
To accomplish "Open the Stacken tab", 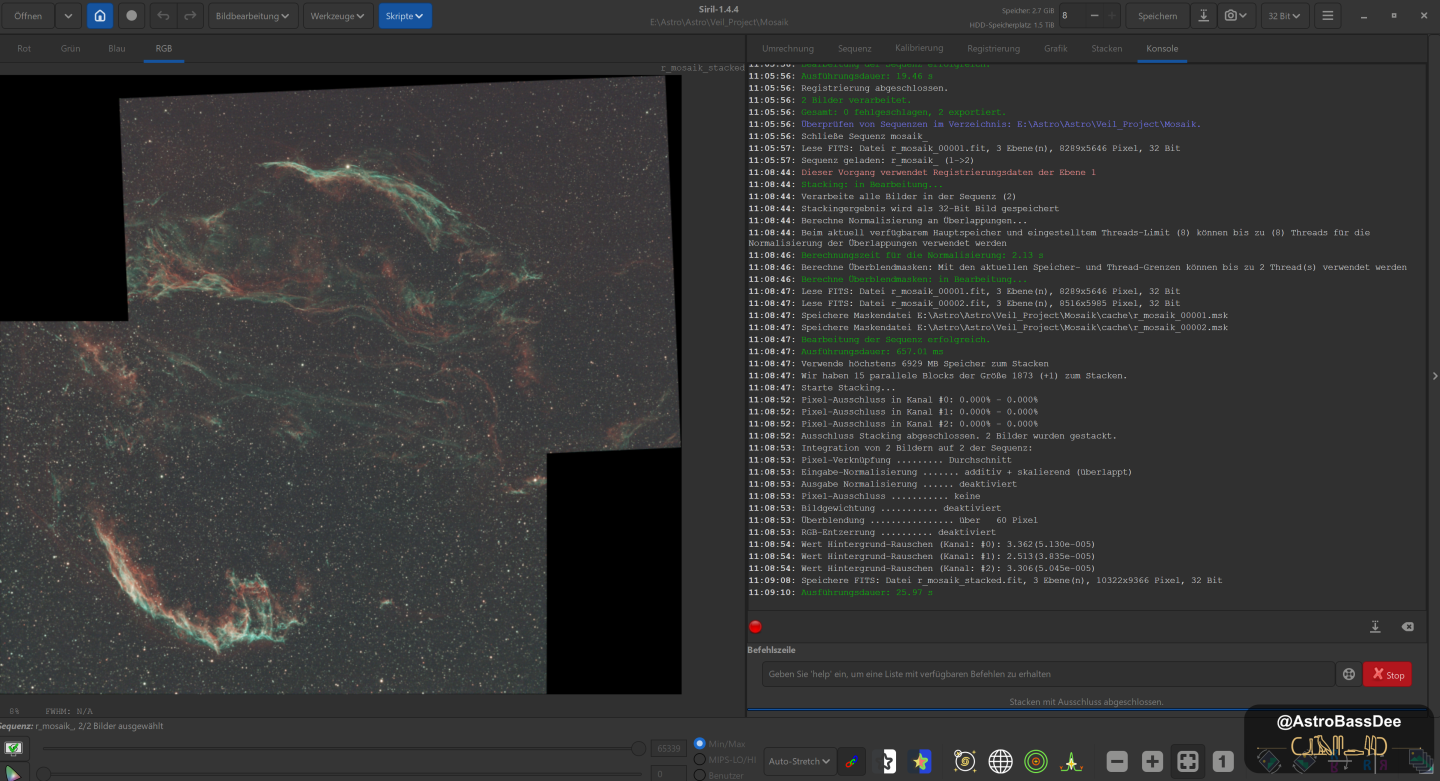I will click(x=1106, y=48).
